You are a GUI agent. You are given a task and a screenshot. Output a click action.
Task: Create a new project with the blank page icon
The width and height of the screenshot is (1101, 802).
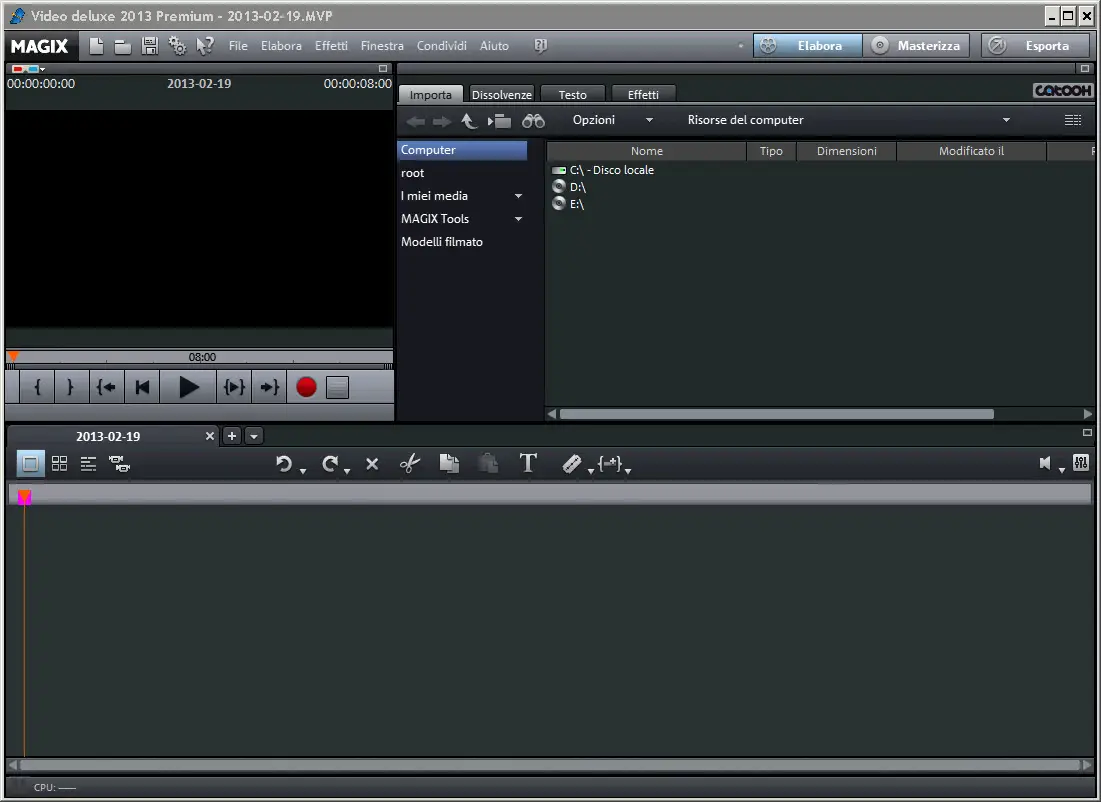point(96,46)
